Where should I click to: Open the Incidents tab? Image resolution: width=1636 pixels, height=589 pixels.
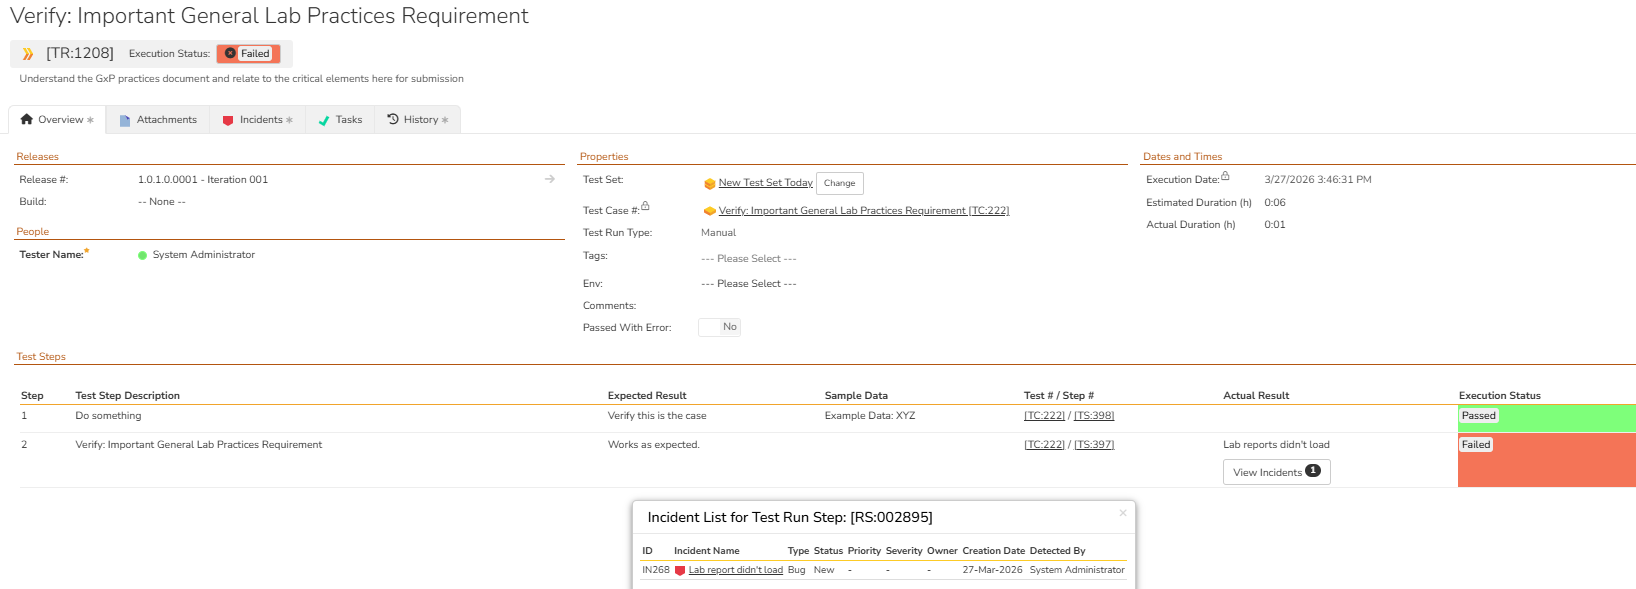tap(258, 120)
